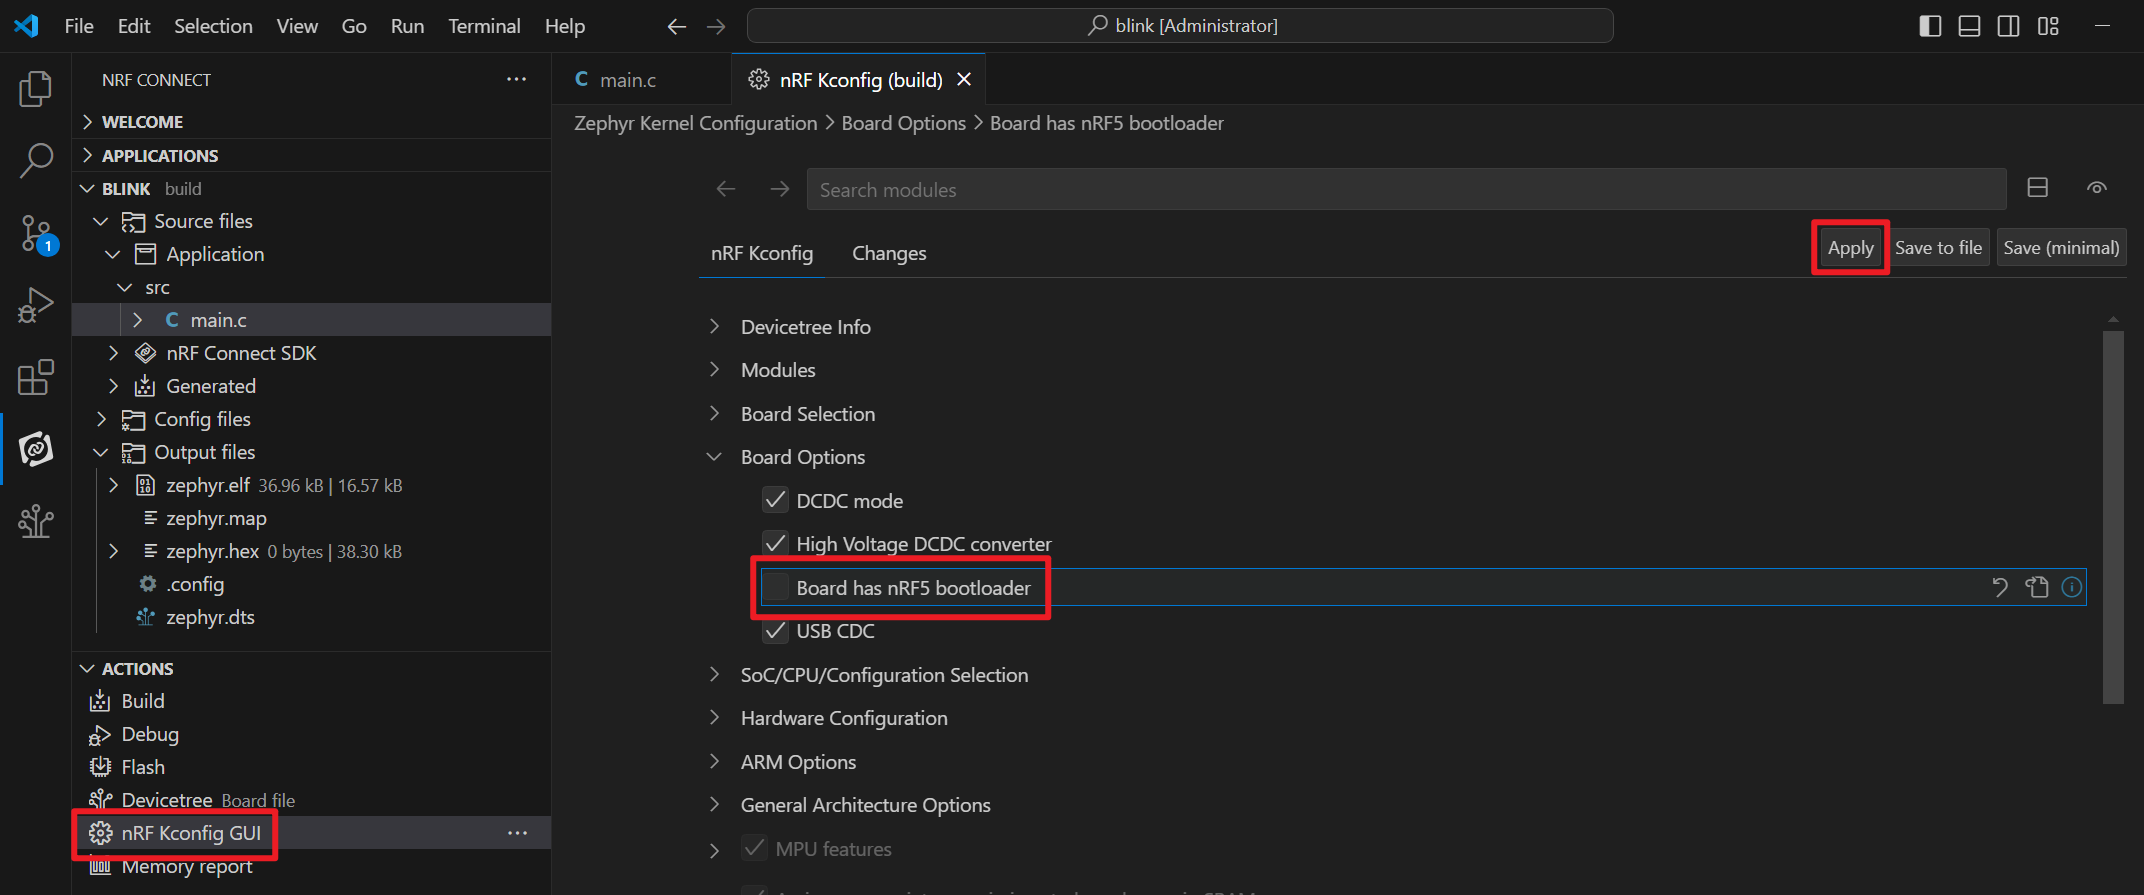Open nRF Kconfig GUI action
2144x895 pixels.
(x=191, y=833)
